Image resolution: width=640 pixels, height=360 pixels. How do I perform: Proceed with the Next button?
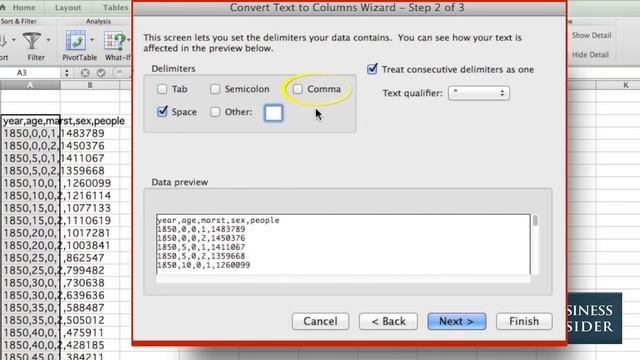click(457, 321)
